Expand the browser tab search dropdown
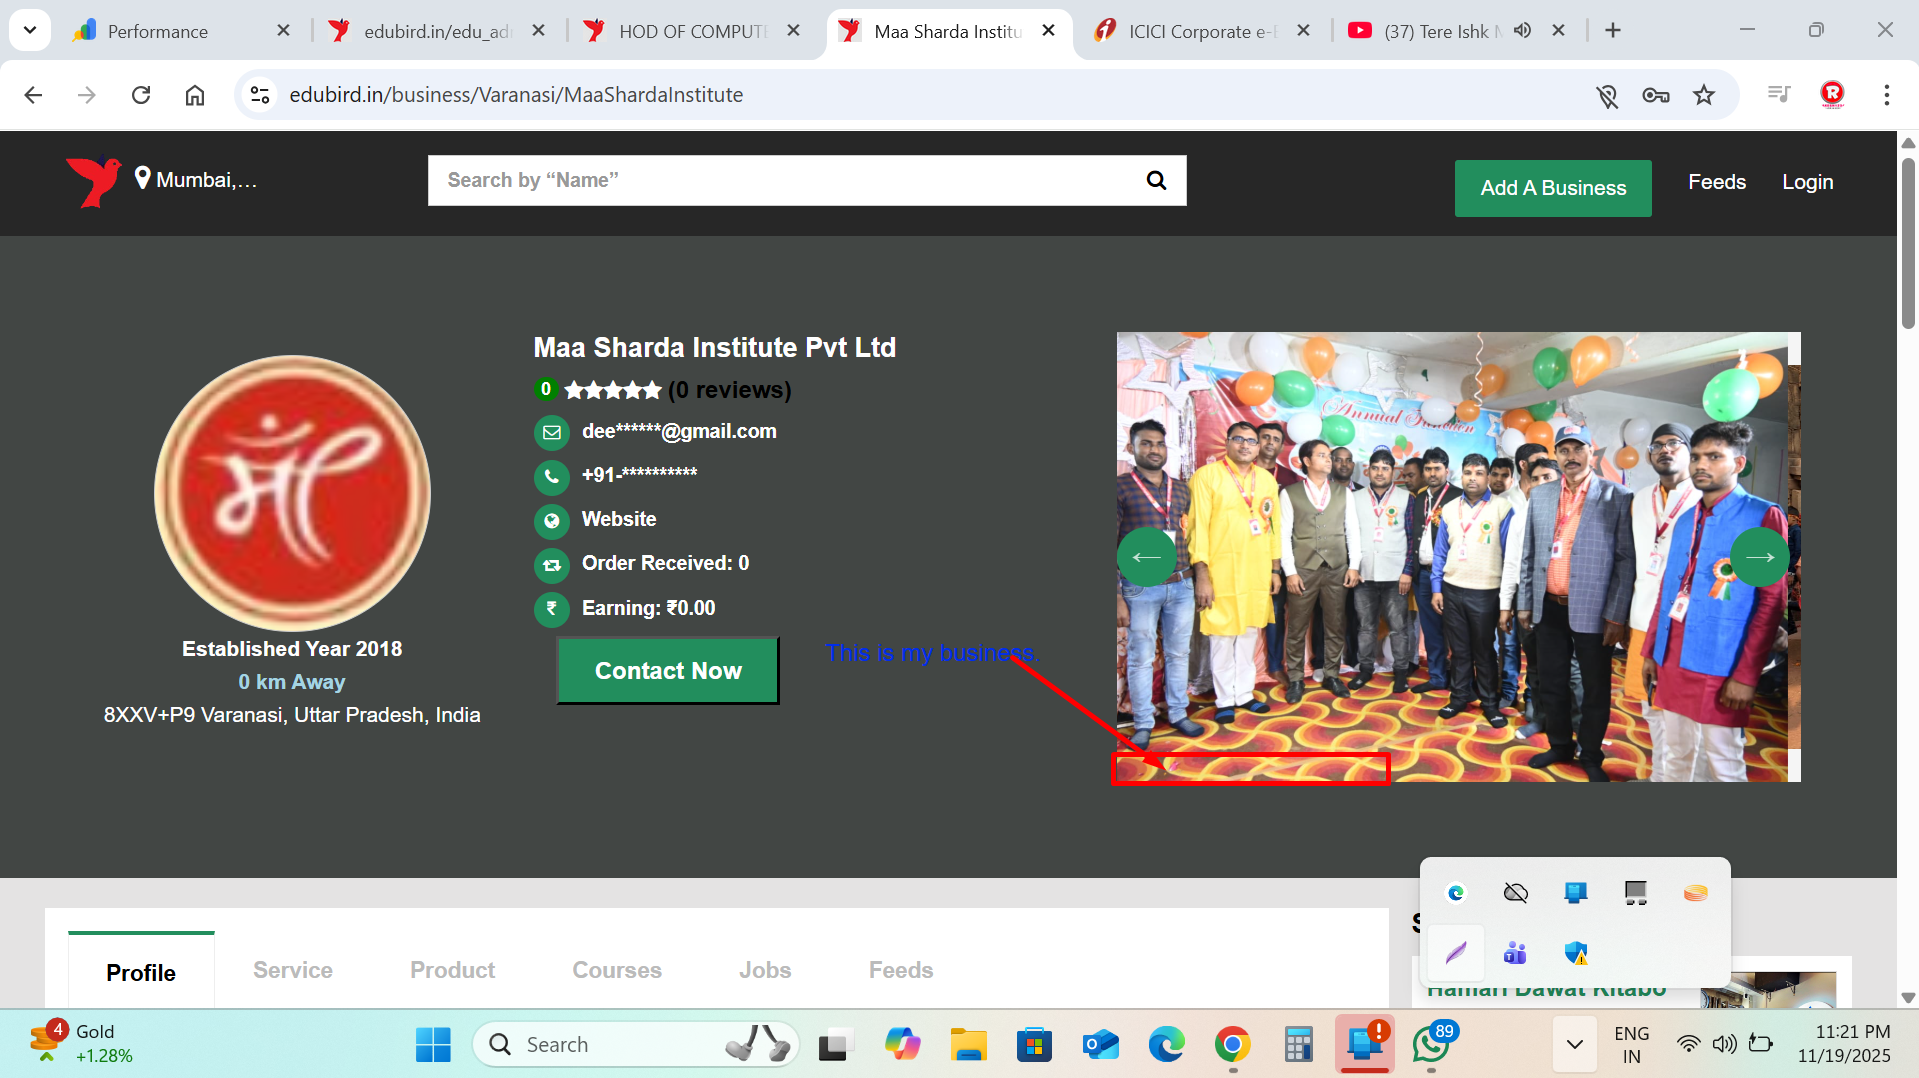1919x1078 pixels. point(30,30)
